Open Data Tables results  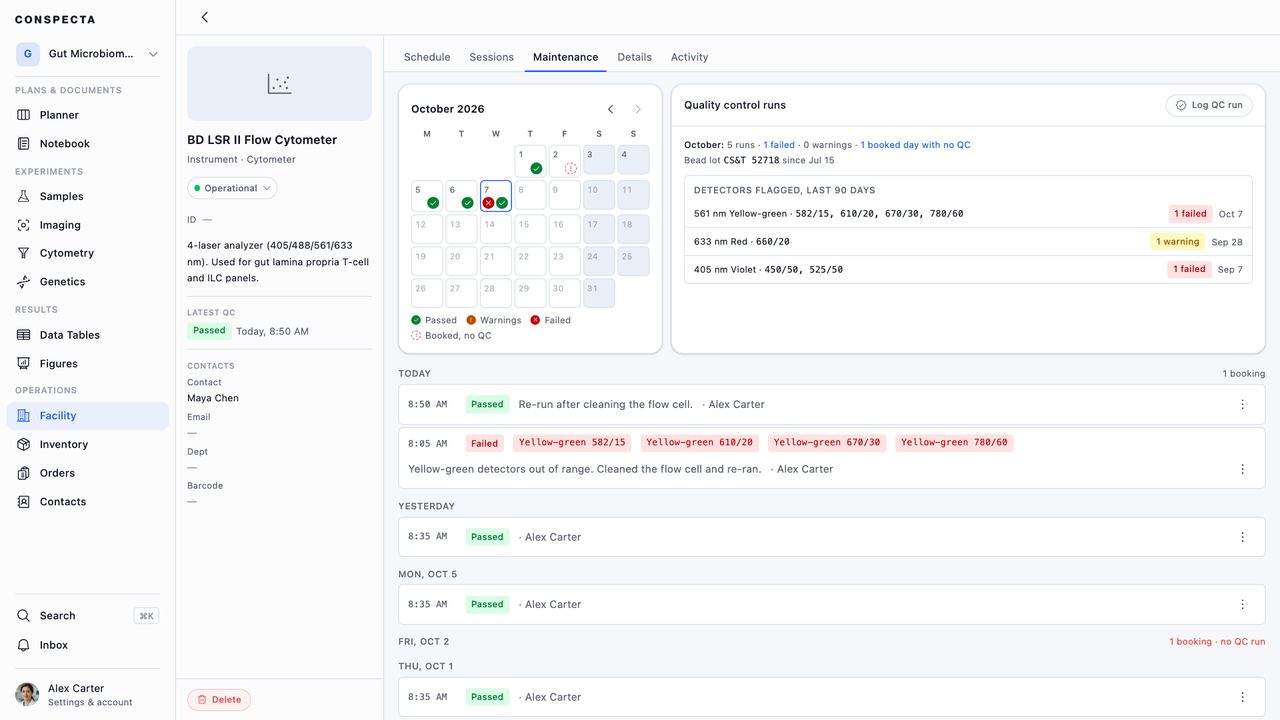pyautogui.click(x=88, y=335)
